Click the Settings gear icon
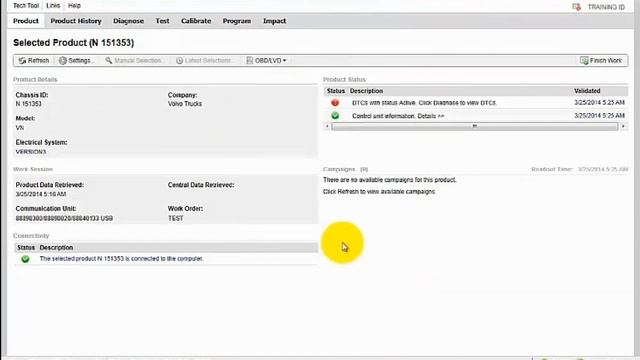Viewport: 640px width, 360px height. 62,60
